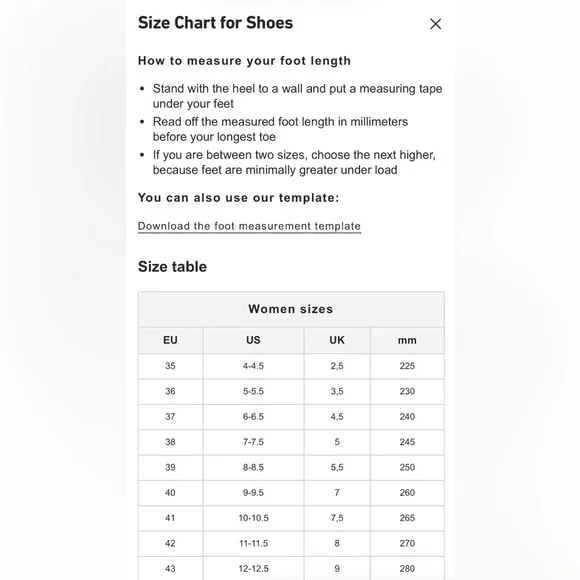
Task: Click UK size 5,5 cell
Action: (x=337, y=468)
